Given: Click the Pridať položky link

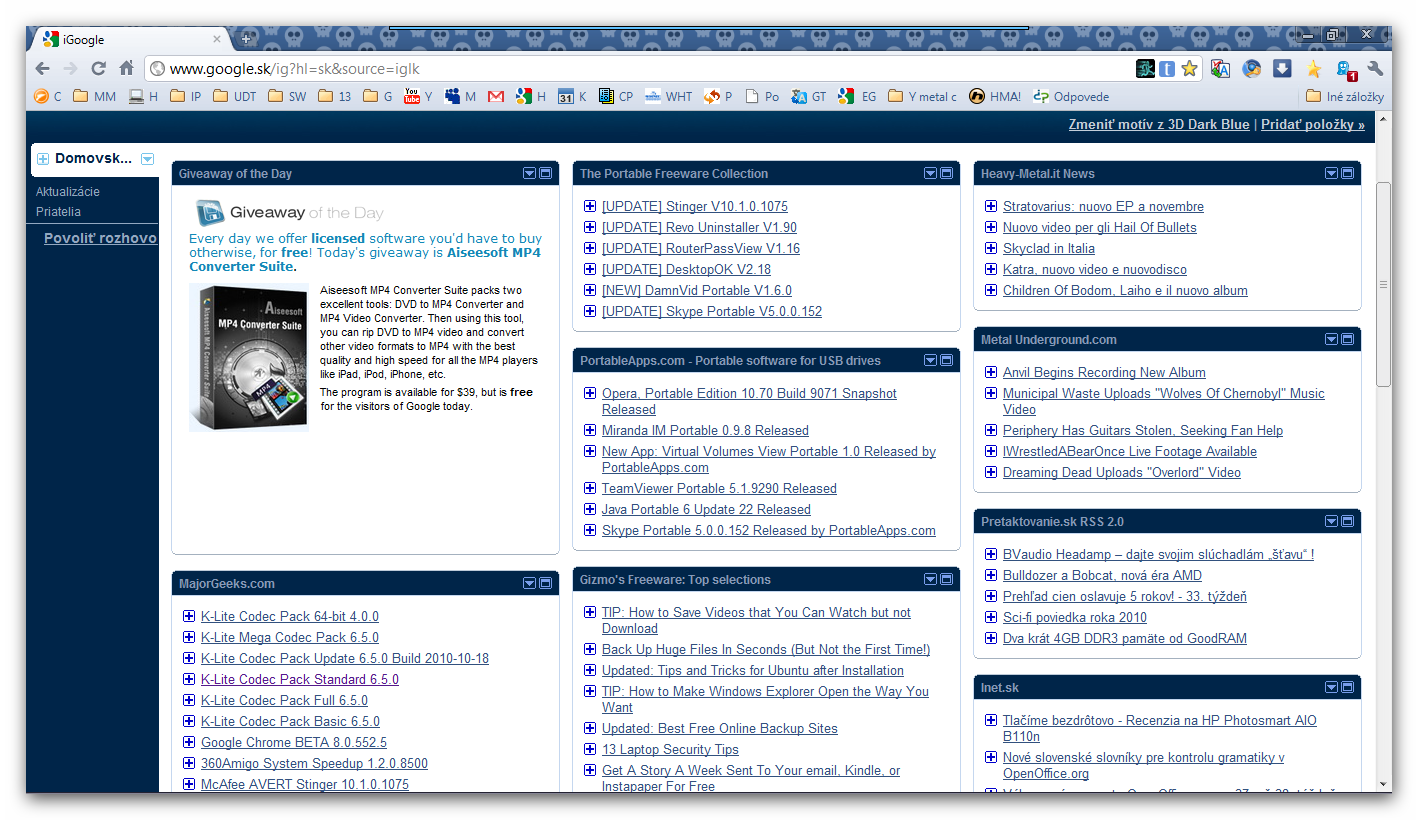Looking at the screenshot, I should [x=1312, y=125].
